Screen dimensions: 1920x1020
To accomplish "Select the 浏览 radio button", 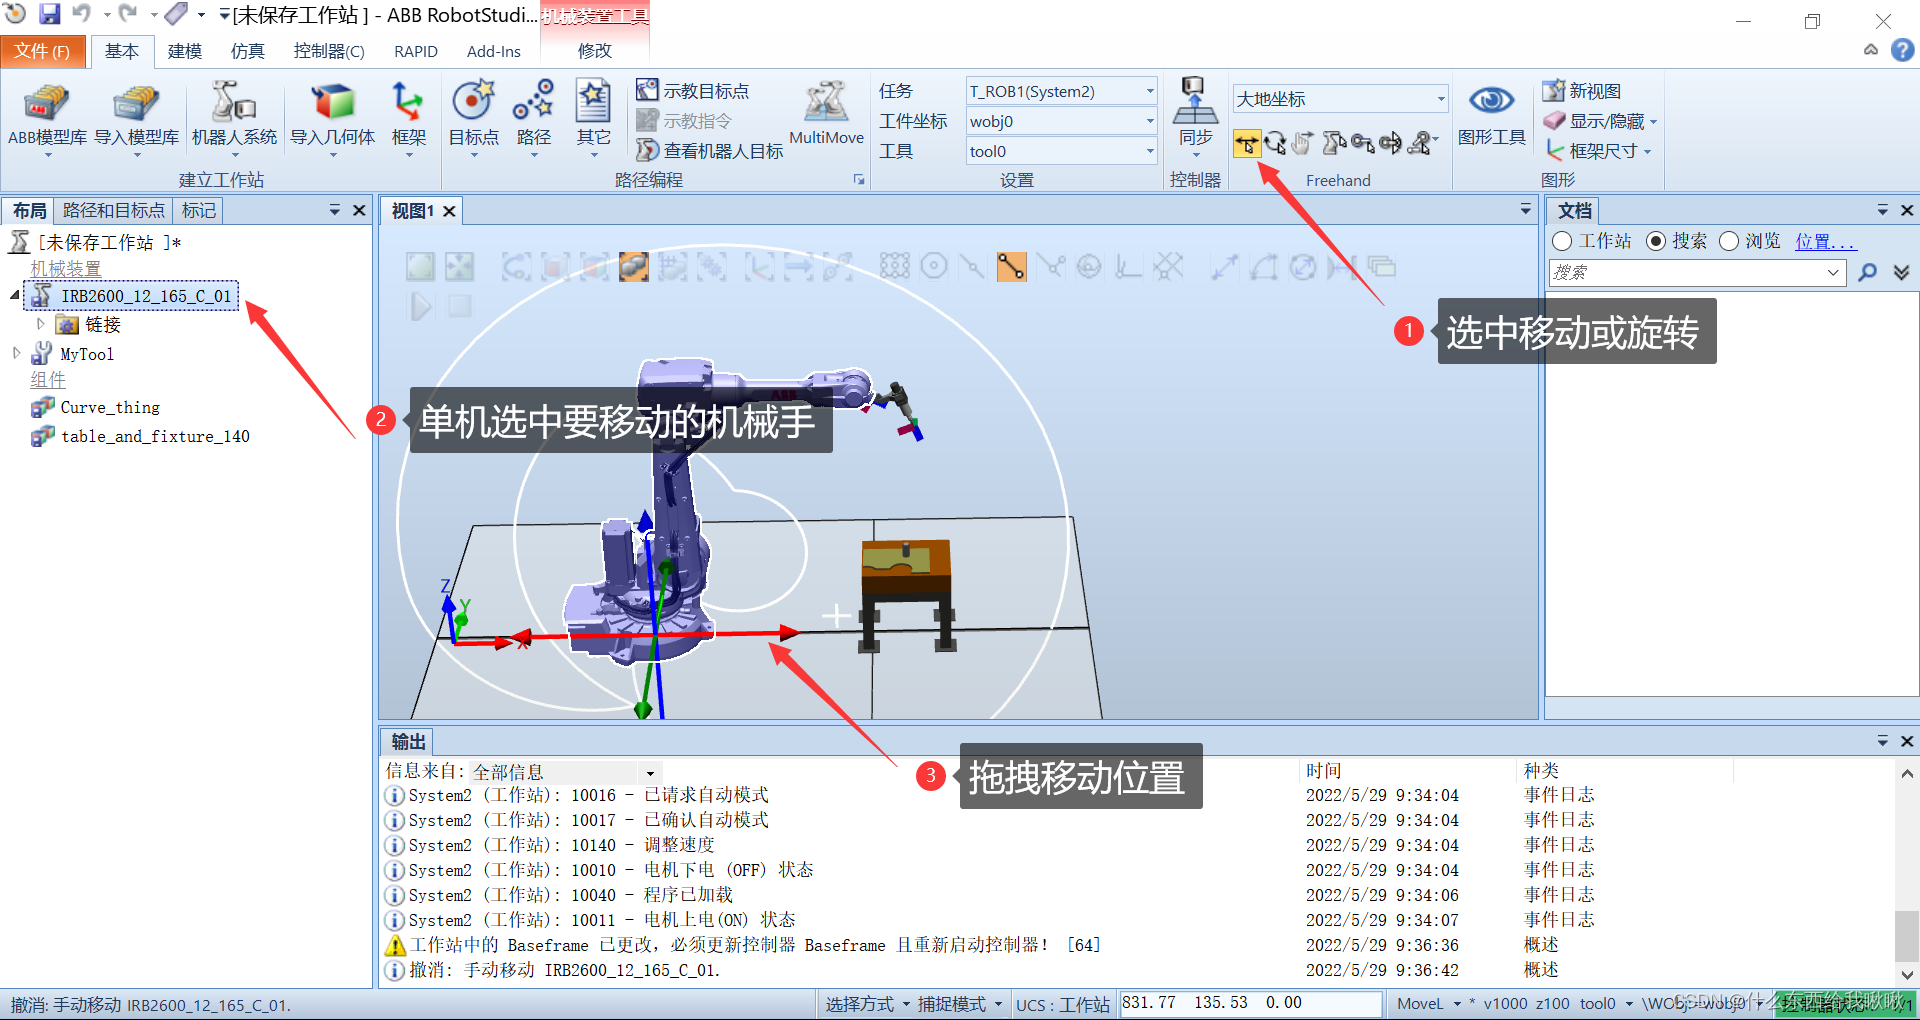I will point(1728,241).
